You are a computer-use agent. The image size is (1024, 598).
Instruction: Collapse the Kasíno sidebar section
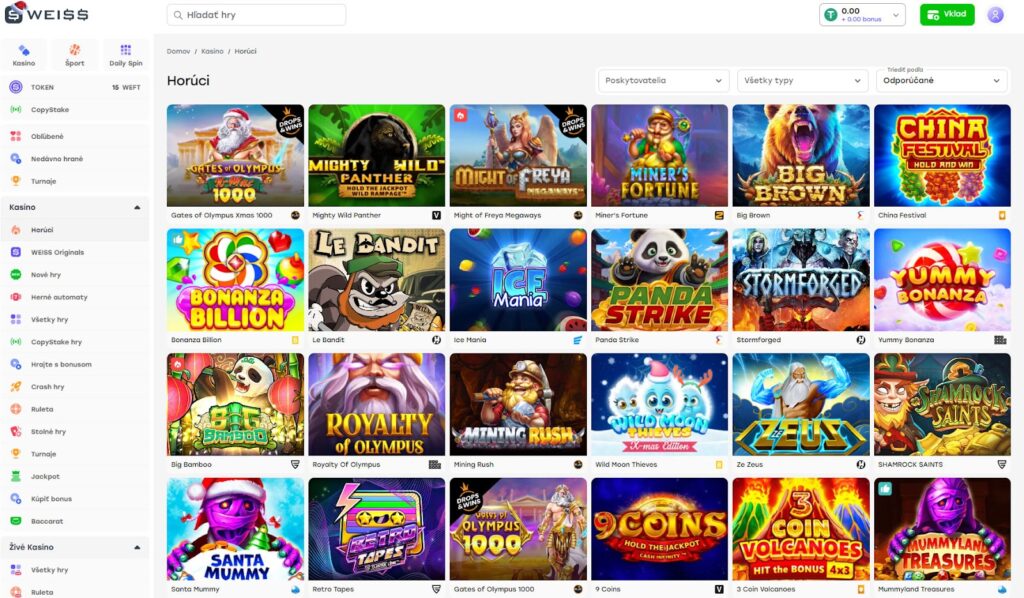pos(137,207)
